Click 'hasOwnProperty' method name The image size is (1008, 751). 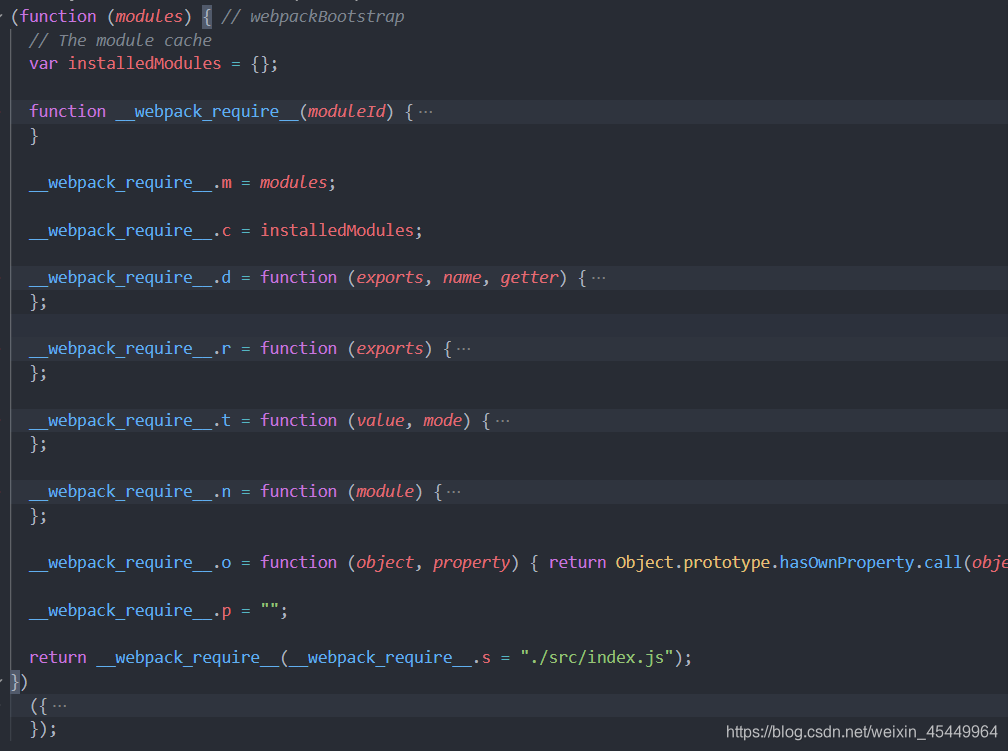(x=847, y=563)
